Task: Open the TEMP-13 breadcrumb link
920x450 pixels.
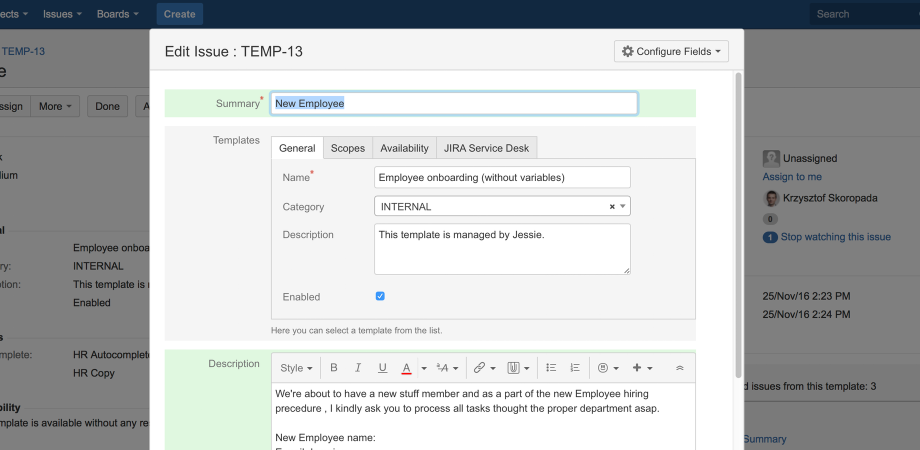Action: click(x=23, y=51)
